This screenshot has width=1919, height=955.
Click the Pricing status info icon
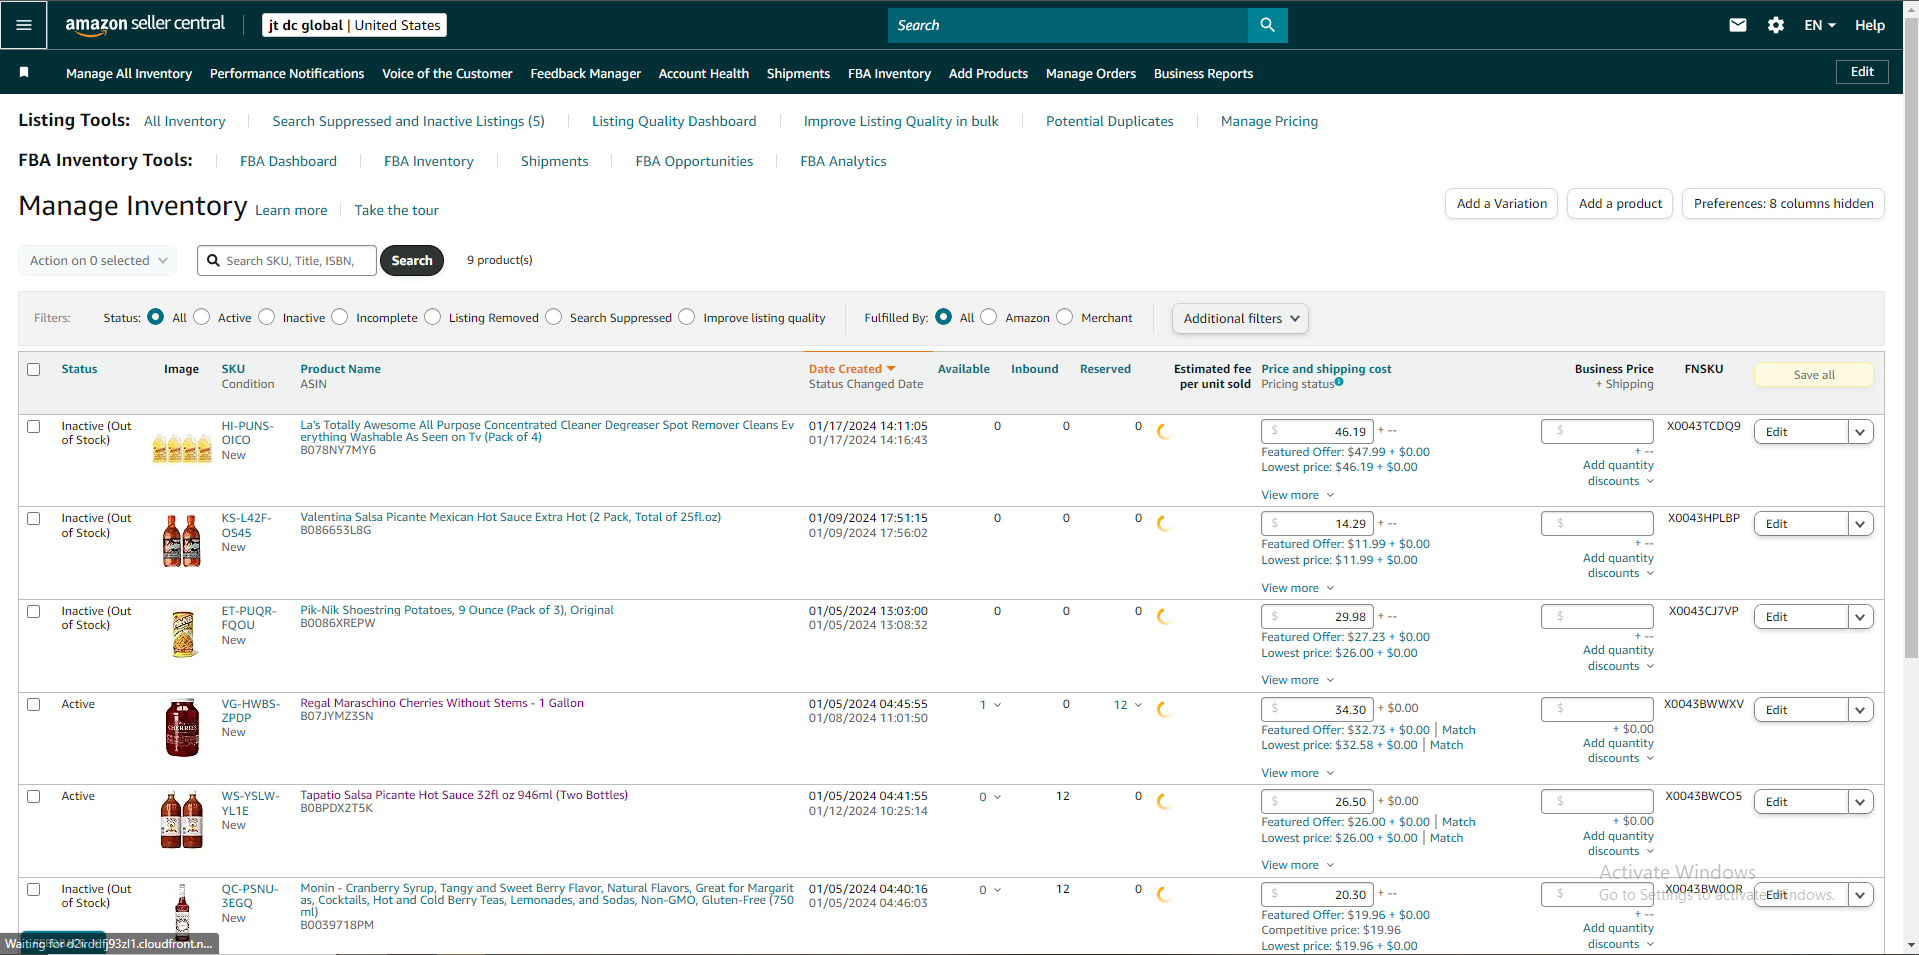click(x=1339, y=382)
